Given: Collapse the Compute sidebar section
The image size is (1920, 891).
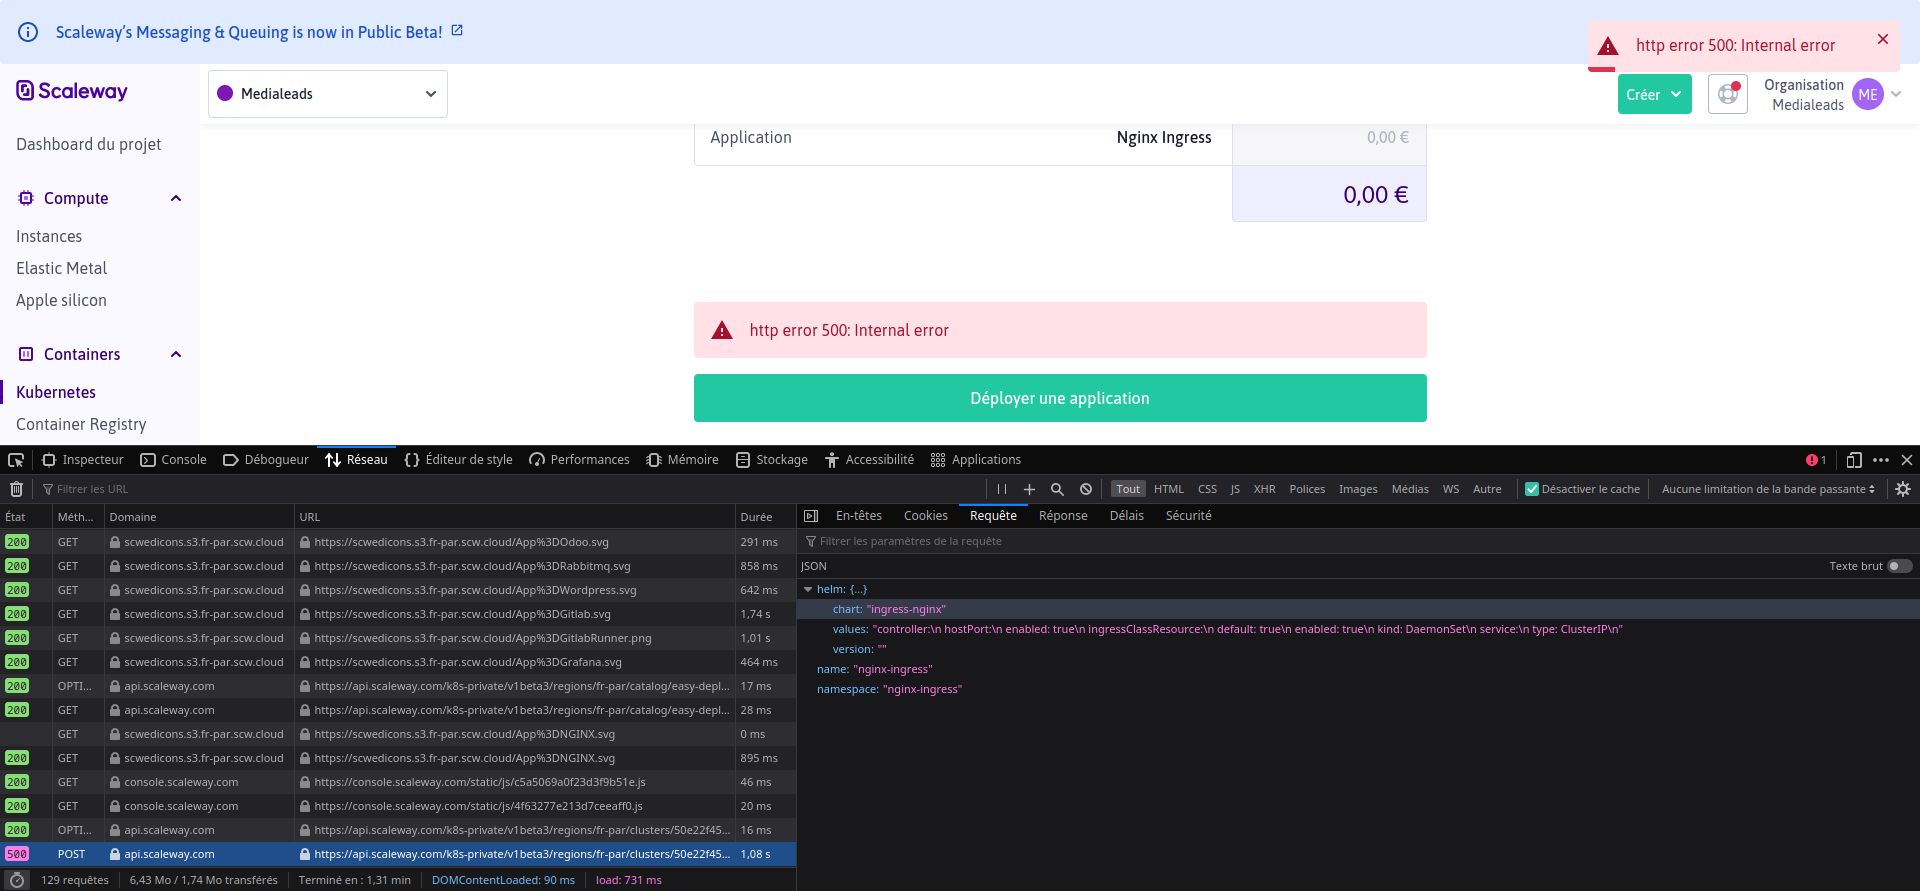Looking at the screenshot, I should coord(176,198).
